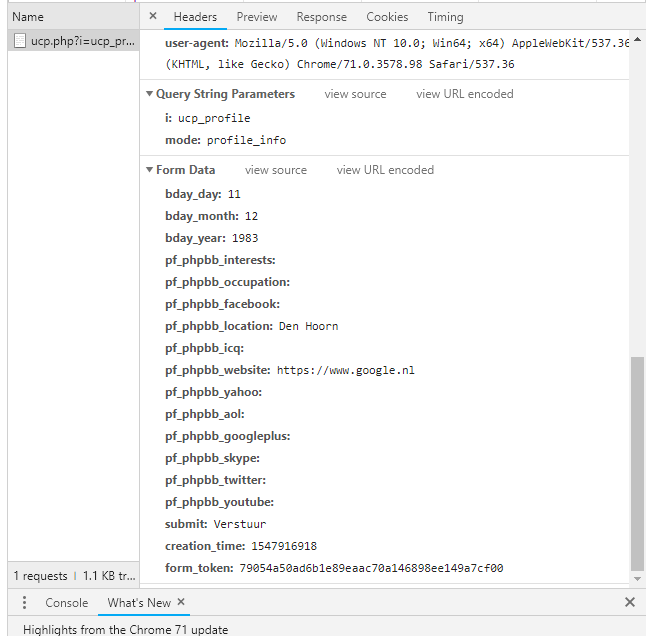This screenshot has height=636, width=646.
Task: Click the scrollbar down arrow
Action: click(x=637, y=579)
